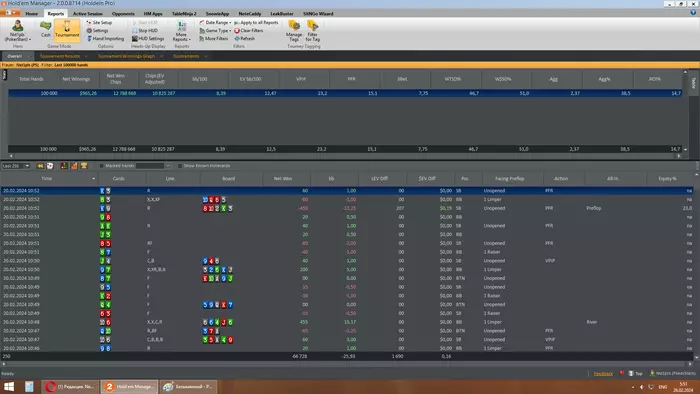The width and height of the screenshot is (700, 394).
Task: Open Hand Importing
Action: [x=105, y=38]
